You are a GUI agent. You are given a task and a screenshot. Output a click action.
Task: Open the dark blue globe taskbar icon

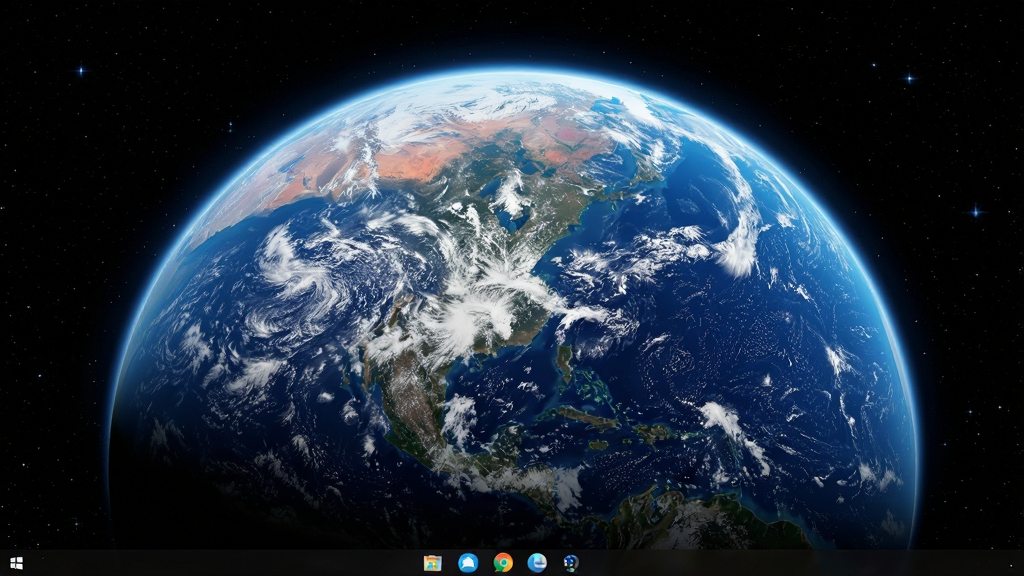pos(571,563)
